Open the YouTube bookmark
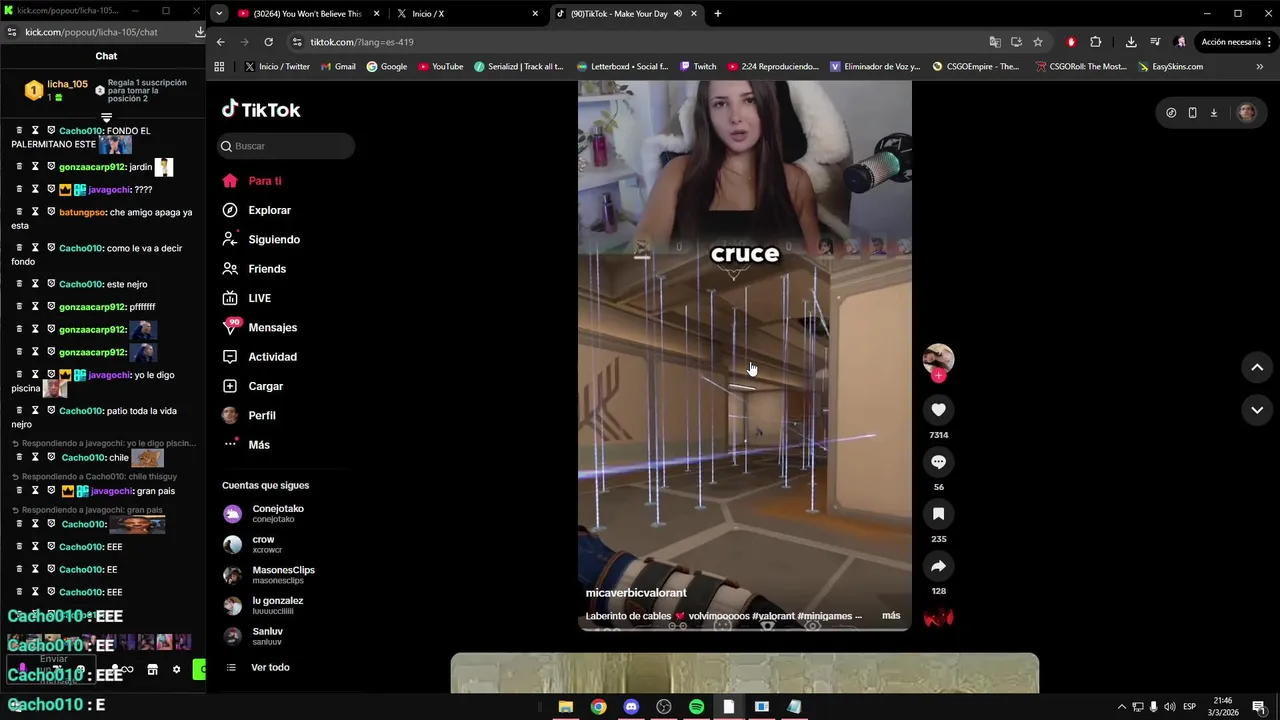 [x=441, y=67]
